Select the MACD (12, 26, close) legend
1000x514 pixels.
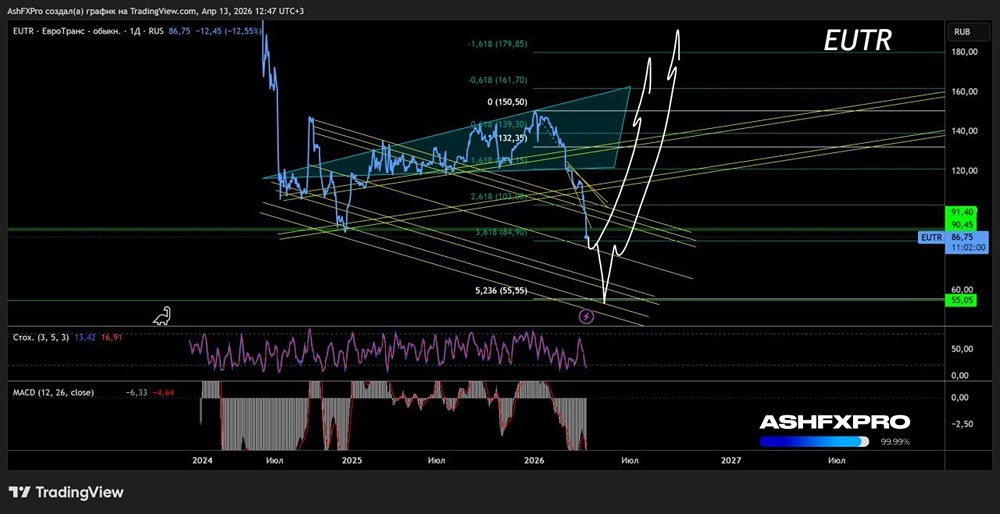54,393
